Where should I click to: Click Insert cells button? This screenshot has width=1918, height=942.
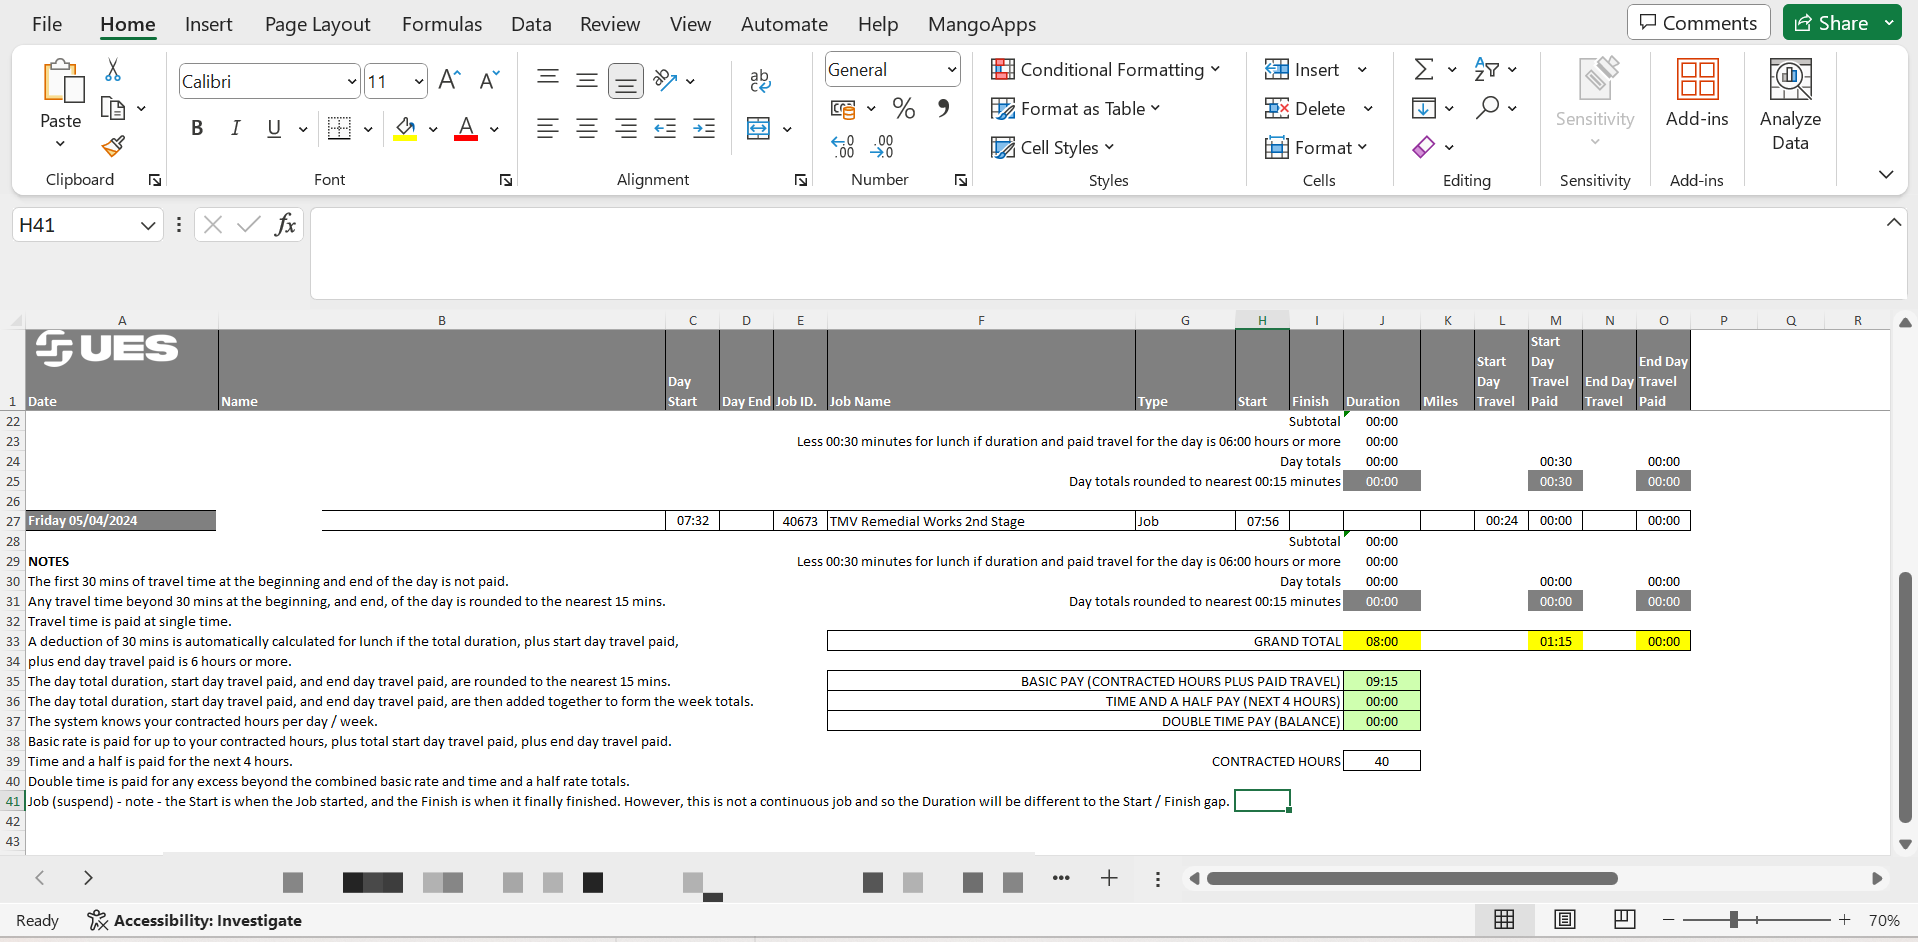point(1303,69)
